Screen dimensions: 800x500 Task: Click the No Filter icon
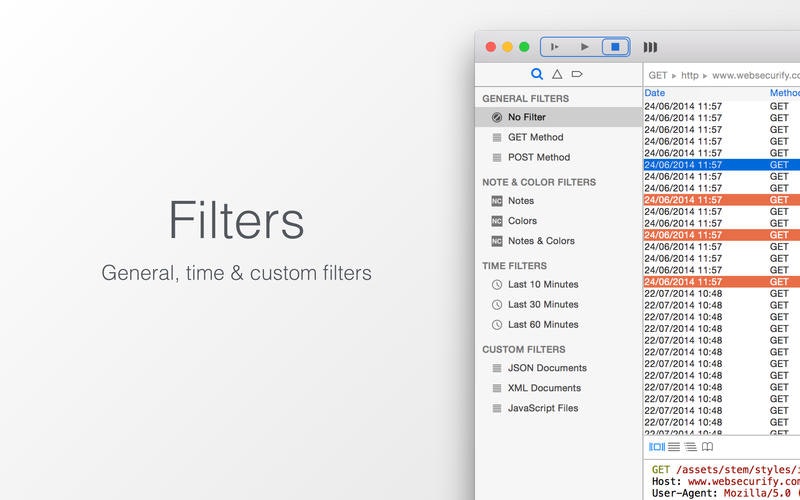[496, 117]
